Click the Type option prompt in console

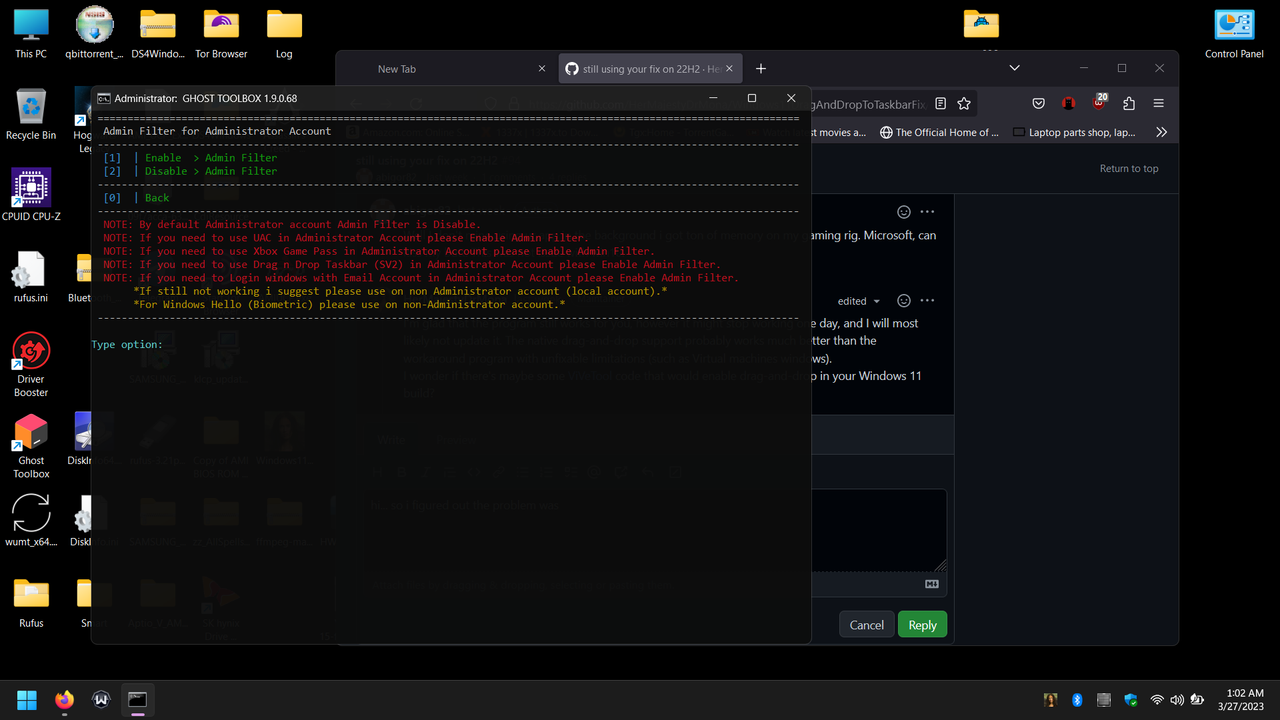point(127,344)
